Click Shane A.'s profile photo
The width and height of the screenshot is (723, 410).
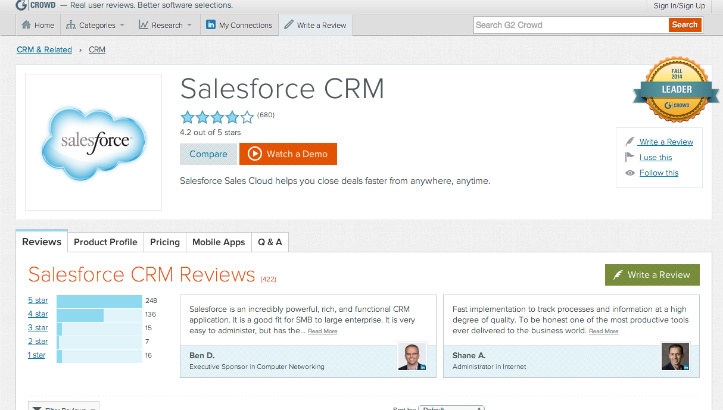tap(676, 357)
